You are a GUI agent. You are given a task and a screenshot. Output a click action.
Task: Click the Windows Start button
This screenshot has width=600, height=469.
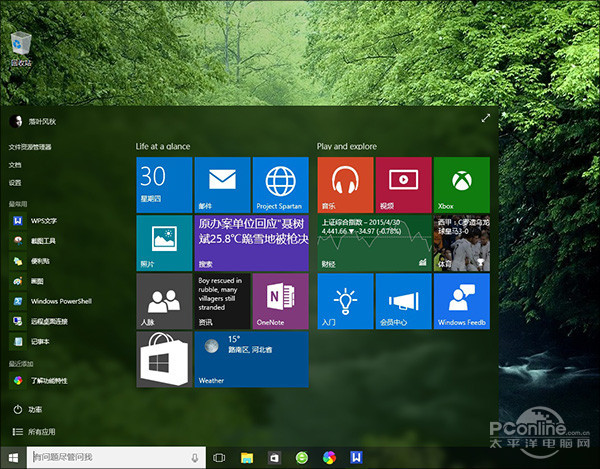(x=14, y=458)
